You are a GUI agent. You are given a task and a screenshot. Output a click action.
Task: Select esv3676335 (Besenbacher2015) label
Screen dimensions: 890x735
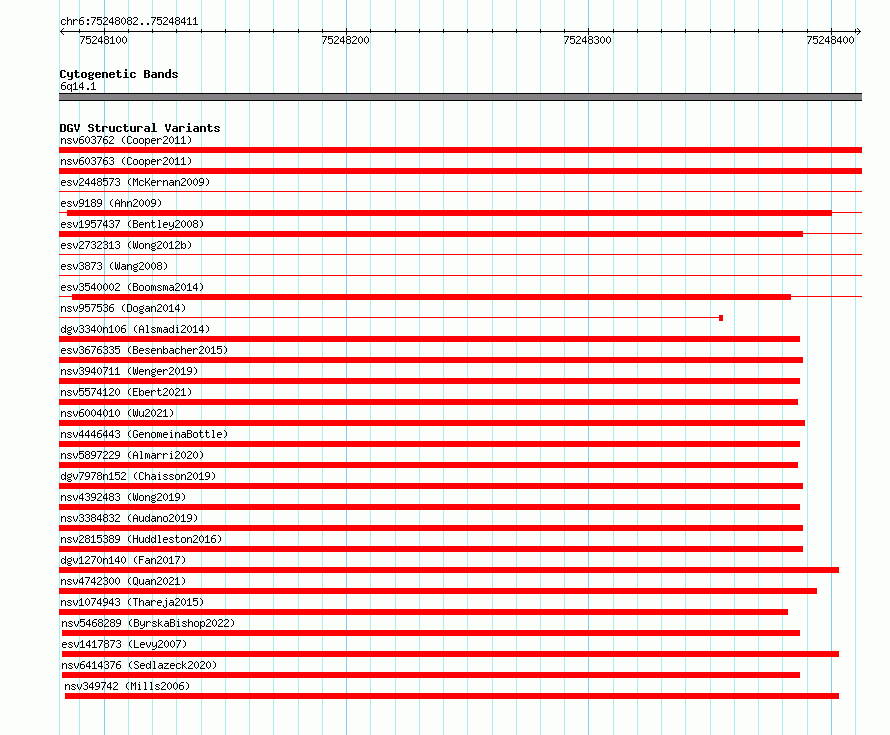[144, 350]
